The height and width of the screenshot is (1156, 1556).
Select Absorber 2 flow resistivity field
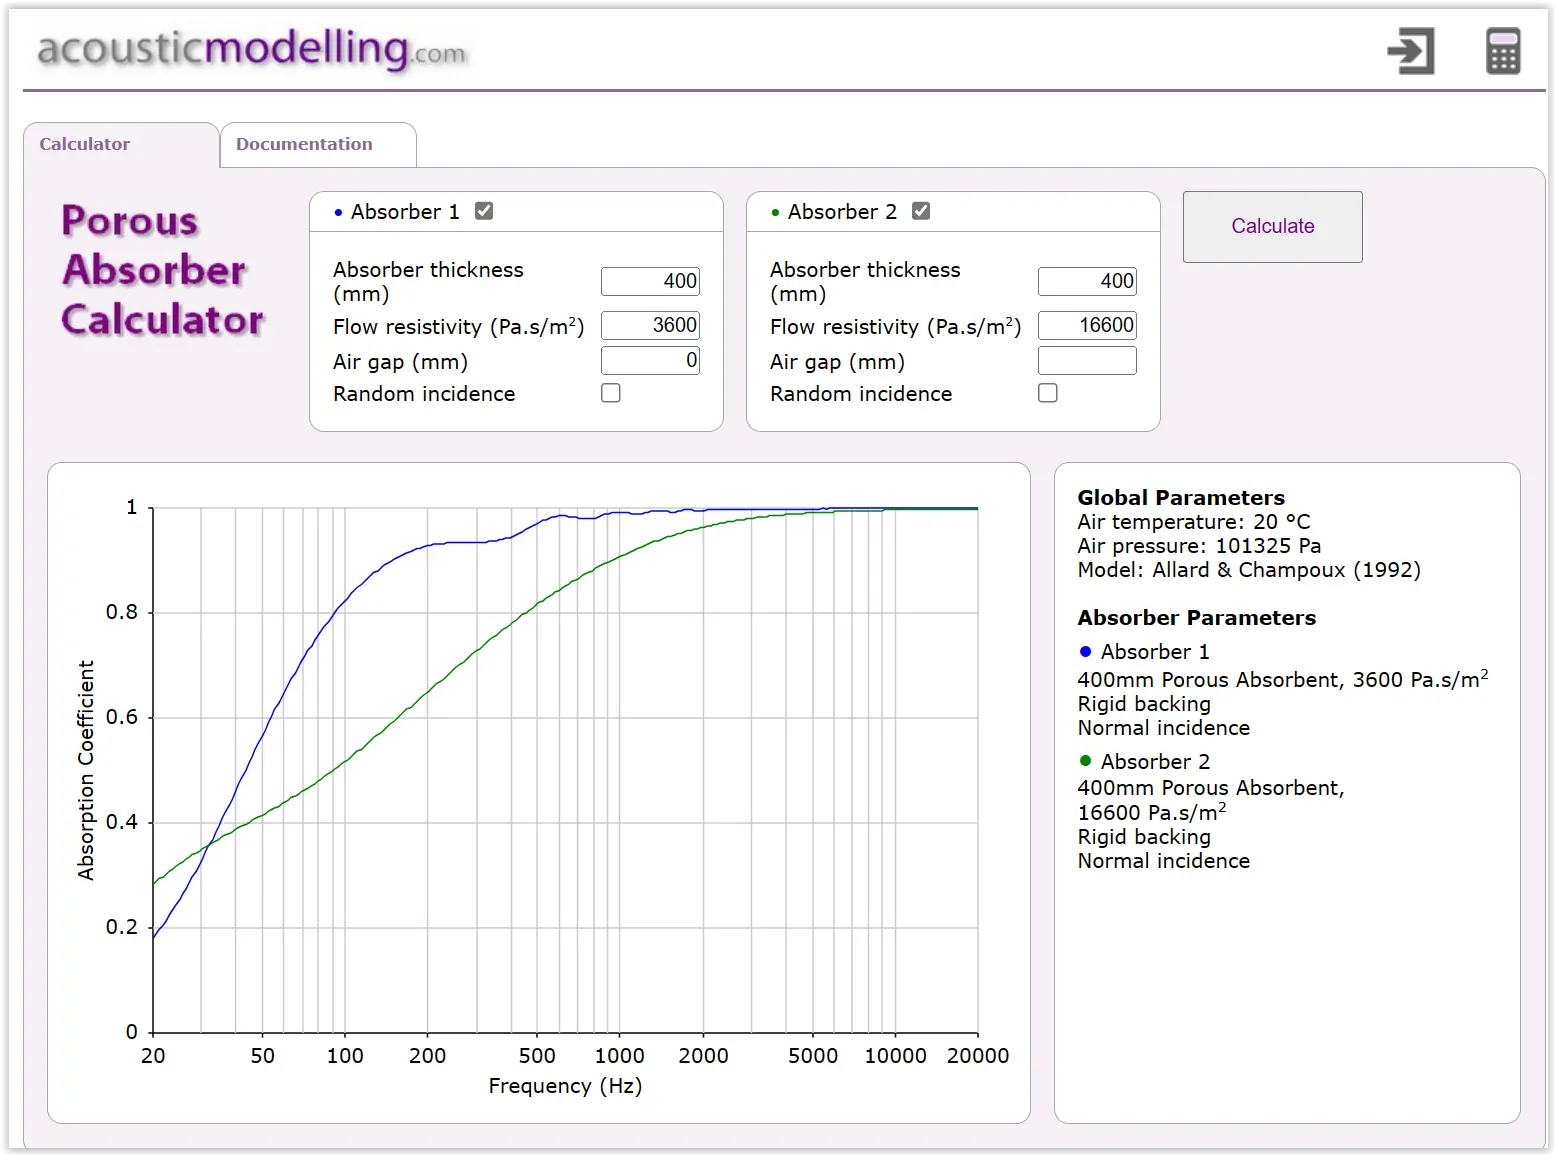(1087, 325)
